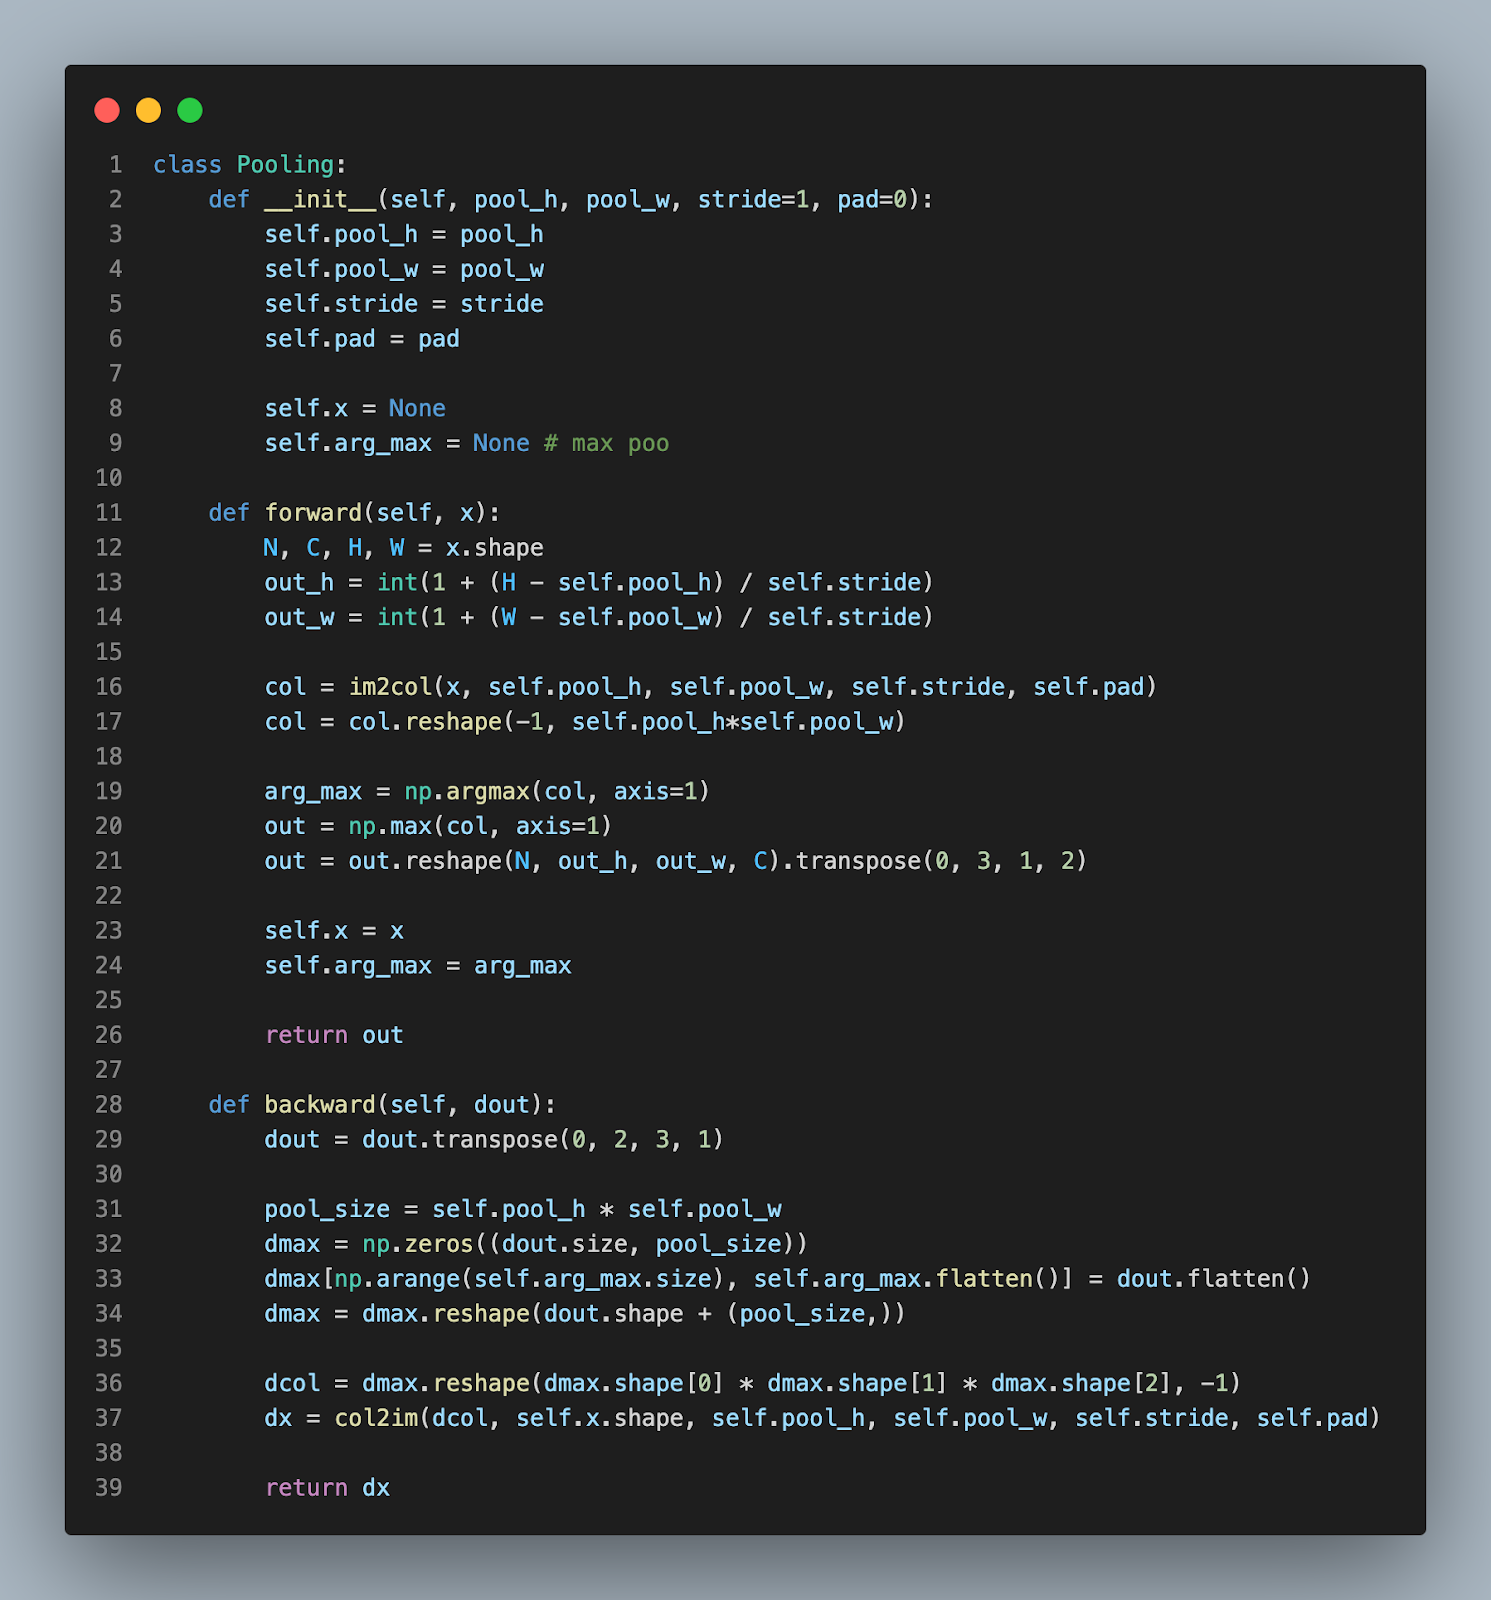The width and height of the screenshot is (1491, 1600).
Task: Click the "self.arg_max = arg_max" line
Action: point(418,966)
